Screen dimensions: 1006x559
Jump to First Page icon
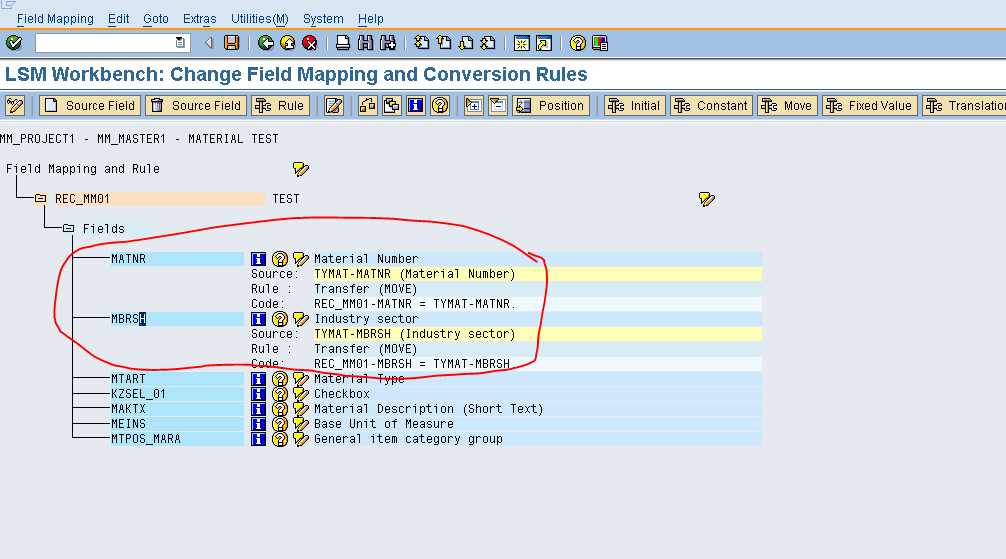point(422,43)
